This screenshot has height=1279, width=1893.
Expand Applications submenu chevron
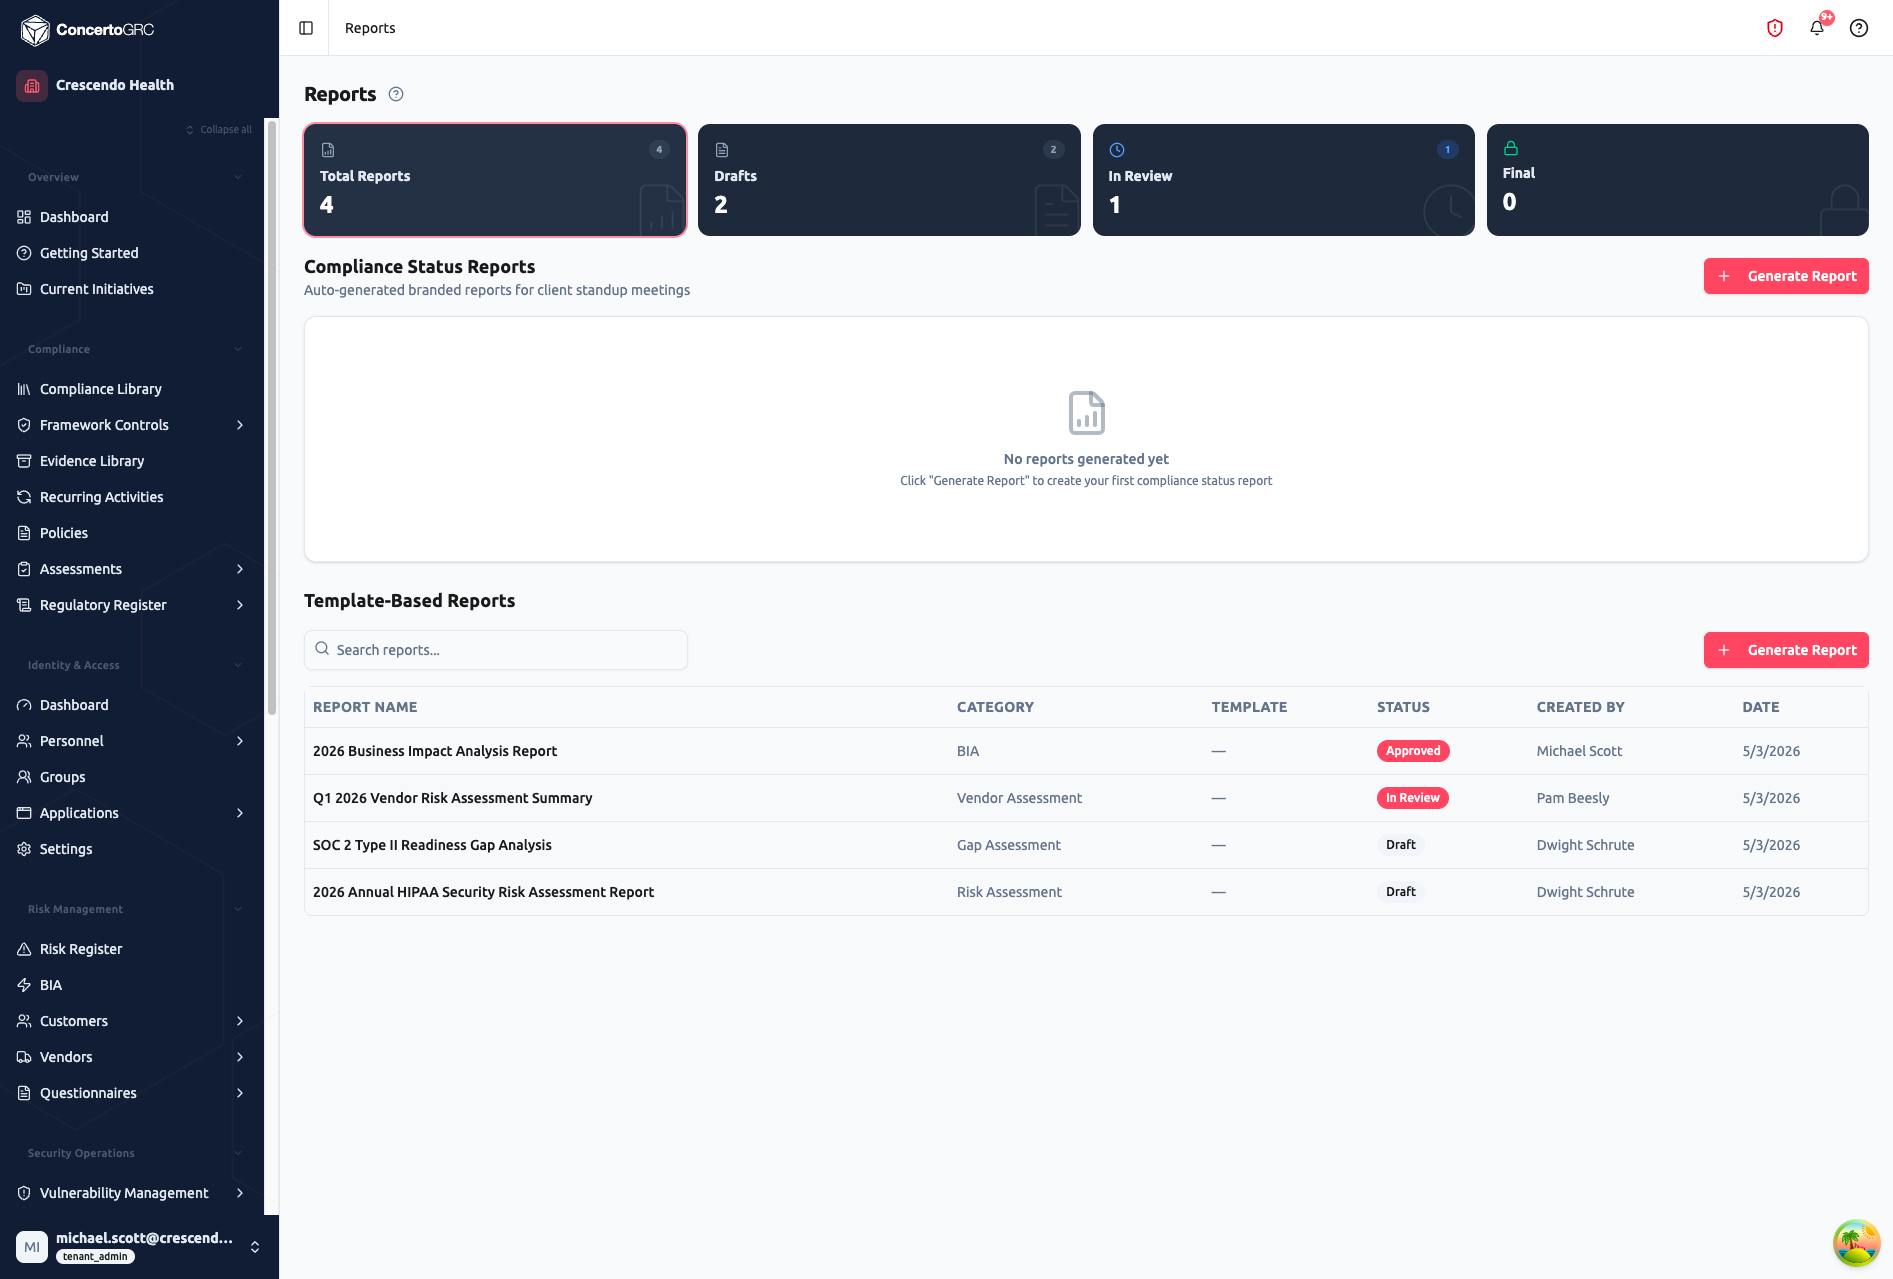pos(240,813)
